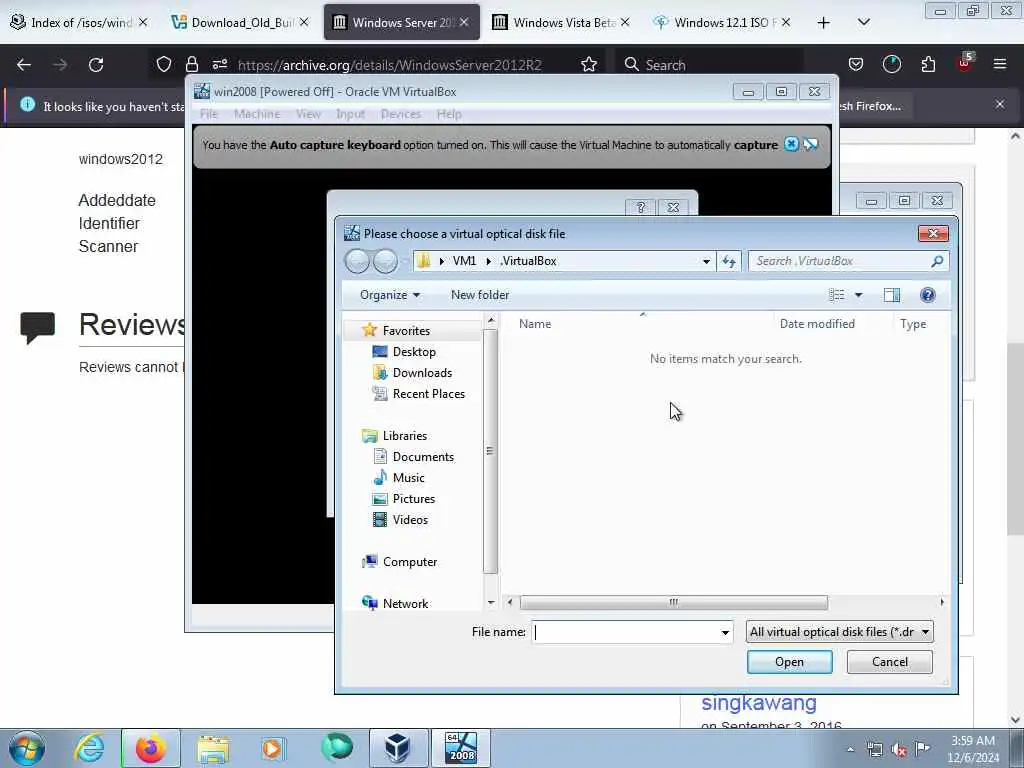Viewport: 1024px width, 768px height.
Task: Click New folder in the file dialog
Action: click(480, 295)
